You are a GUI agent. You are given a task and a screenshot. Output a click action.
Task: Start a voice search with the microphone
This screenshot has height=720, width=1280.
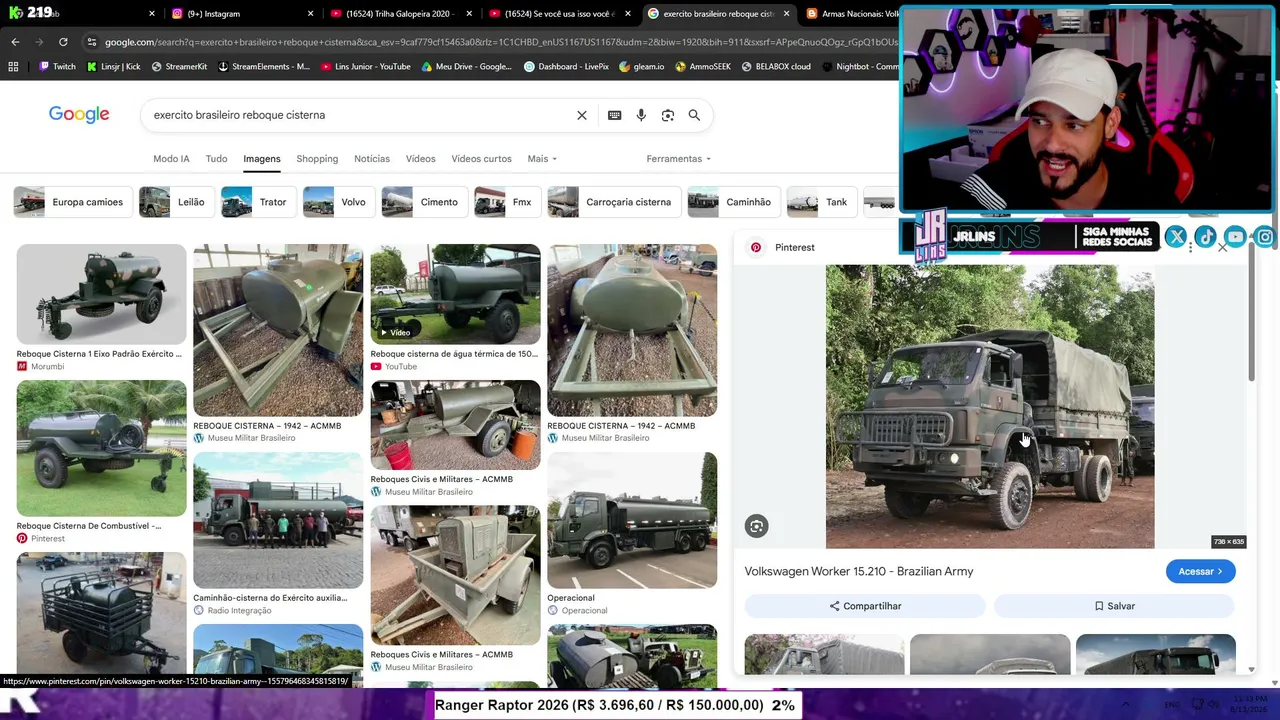641,115
